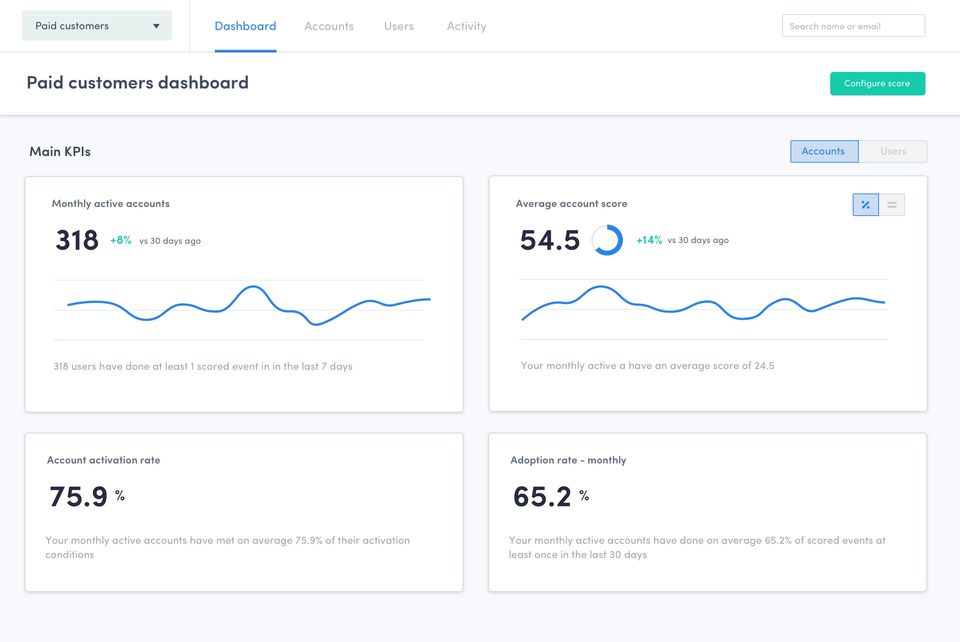Click the 75.9 activation rate value
960x642 pixels.
pyautogui.click(x=78, y=496)
